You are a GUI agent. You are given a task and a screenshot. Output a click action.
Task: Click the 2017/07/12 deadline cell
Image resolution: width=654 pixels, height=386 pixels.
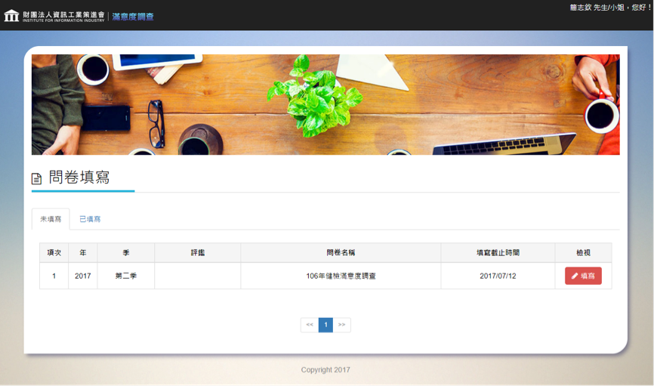(498, 276)
